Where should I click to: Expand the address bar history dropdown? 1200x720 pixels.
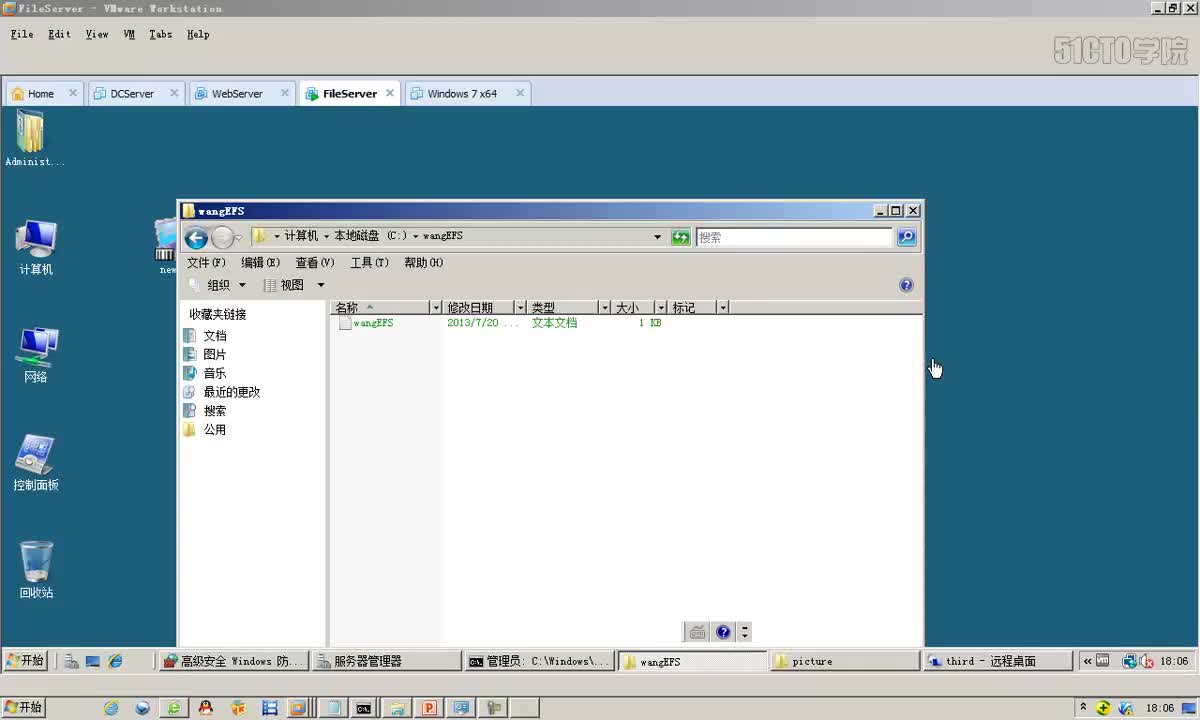[x=657, y=237]
